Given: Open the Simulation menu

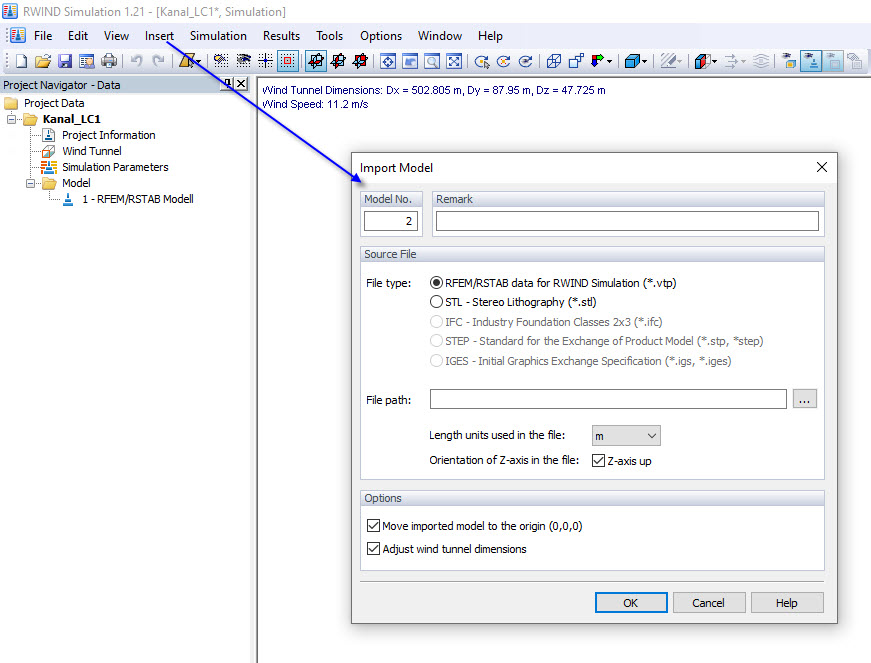Looking at the screenshot, I should pos(218,35).
